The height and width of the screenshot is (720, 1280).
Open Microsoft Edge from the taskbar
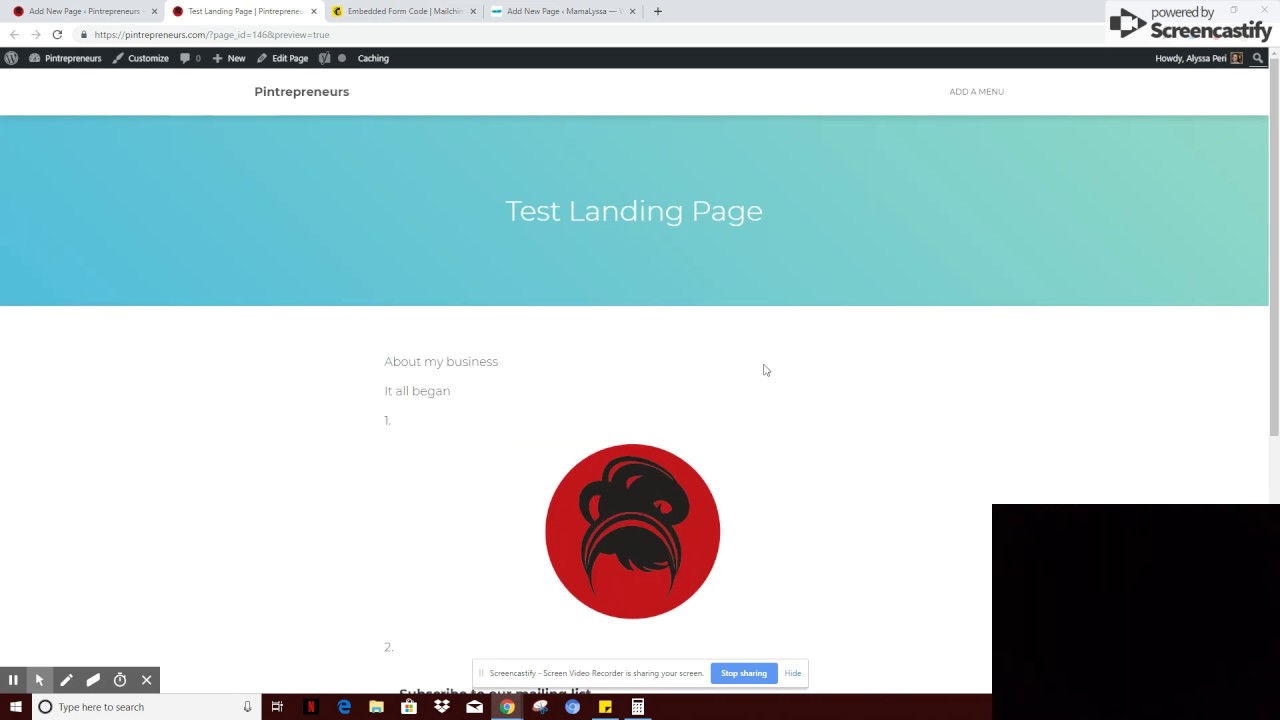(x=344, y=707)
